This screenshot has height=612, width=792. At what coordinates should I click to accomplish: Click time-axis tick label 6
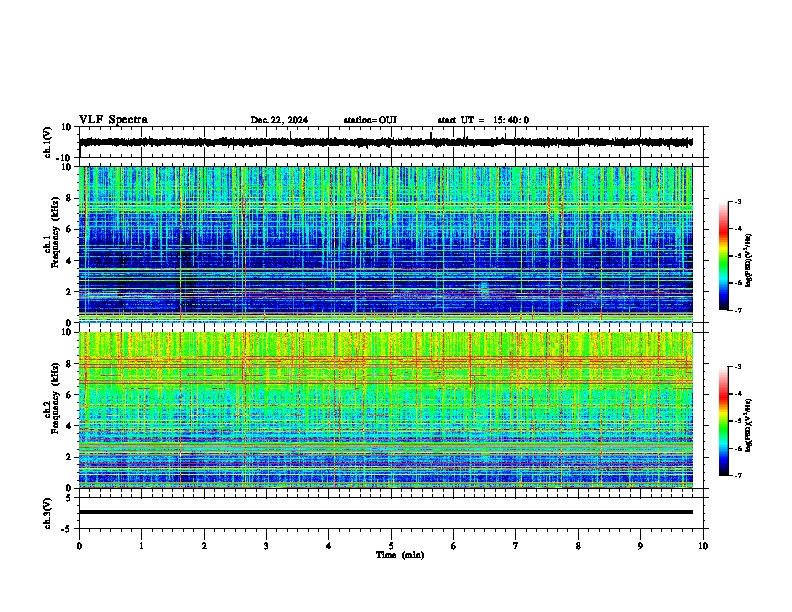(453, 546)
